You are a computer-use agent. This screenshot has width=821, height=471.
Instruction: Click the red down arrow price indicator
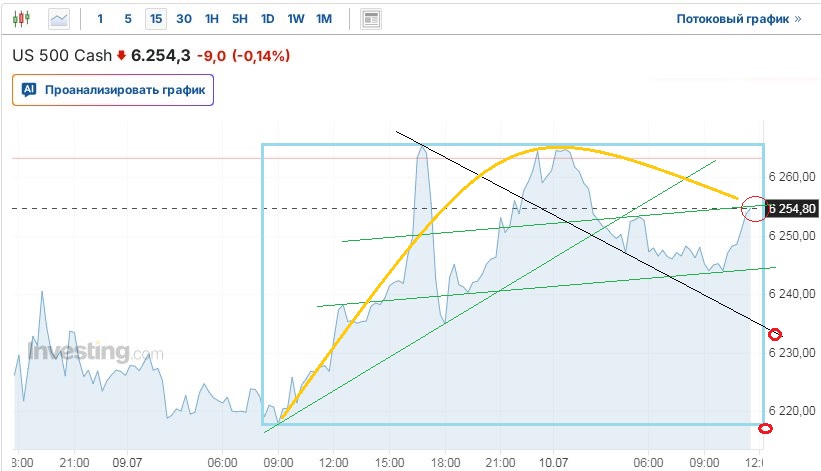click(121, 56)
